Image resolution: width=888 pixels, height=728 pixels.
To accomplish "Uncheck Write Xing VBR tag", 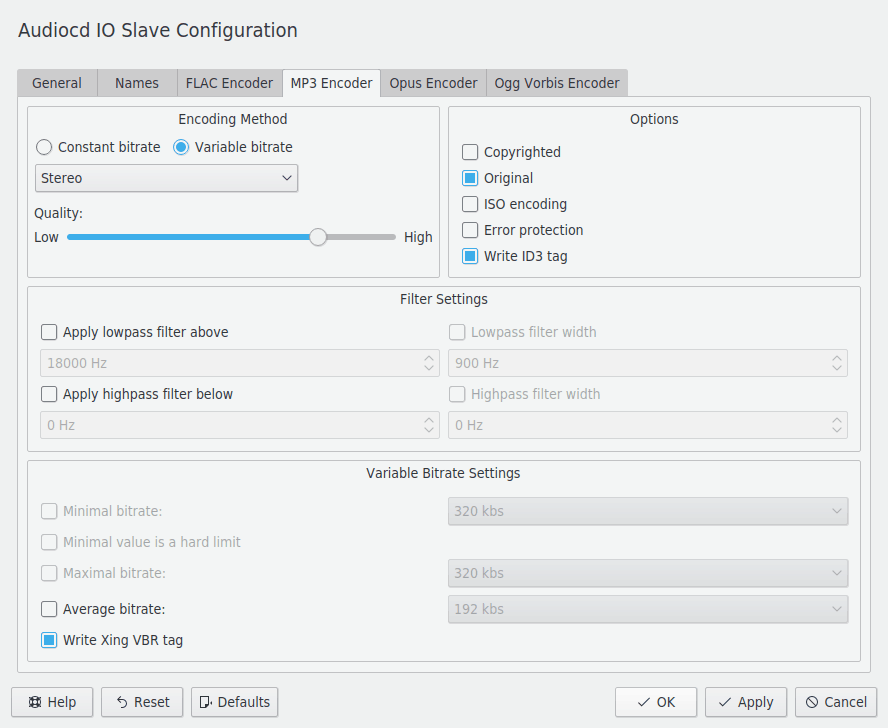I will pyautogui.click(x=49, y=640).
